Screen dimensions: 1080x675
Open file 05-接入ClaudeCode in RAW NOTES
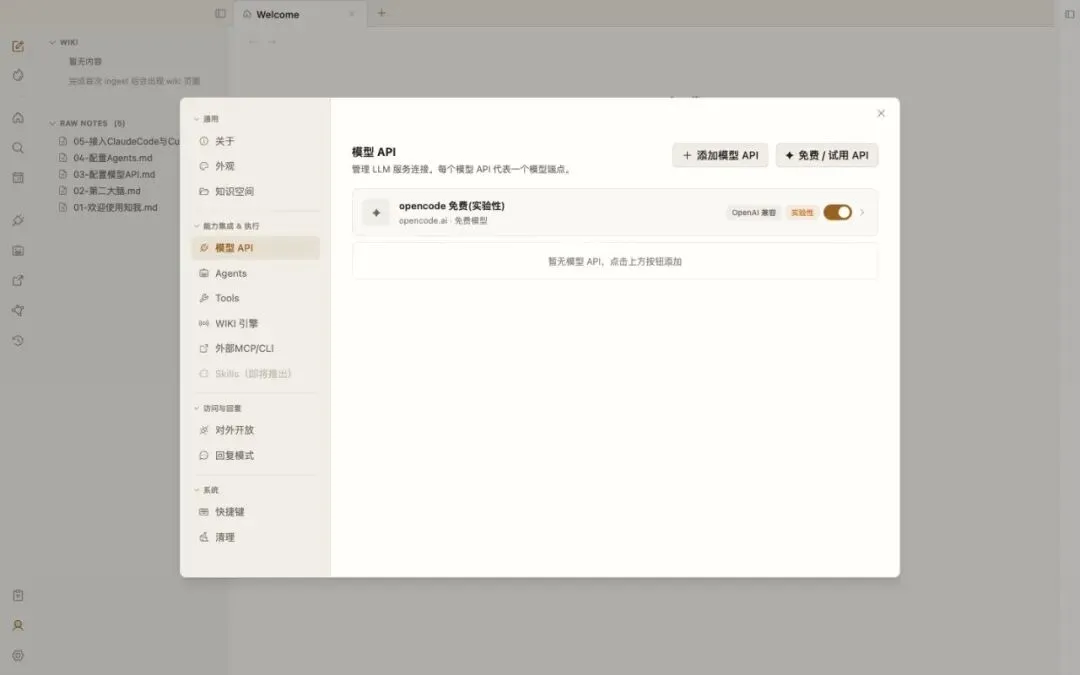118,141
